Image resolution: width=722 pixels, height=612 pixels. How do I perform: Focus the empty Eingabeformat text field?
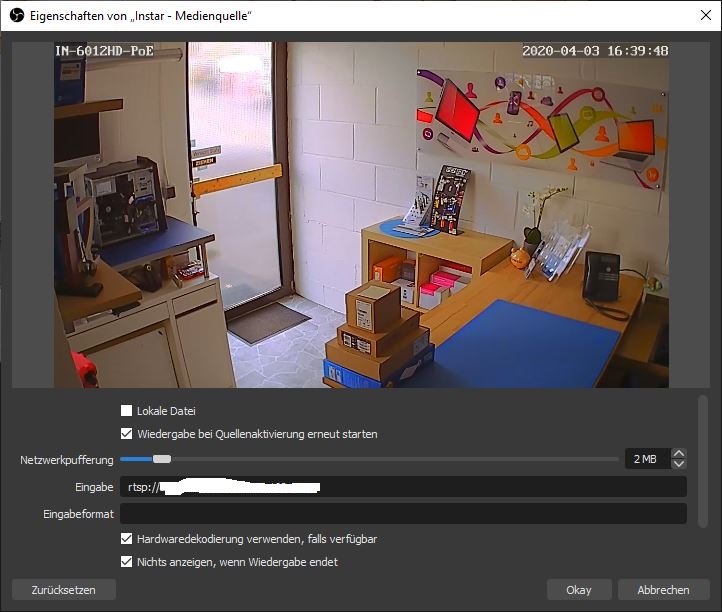click(x=403, y=514)
